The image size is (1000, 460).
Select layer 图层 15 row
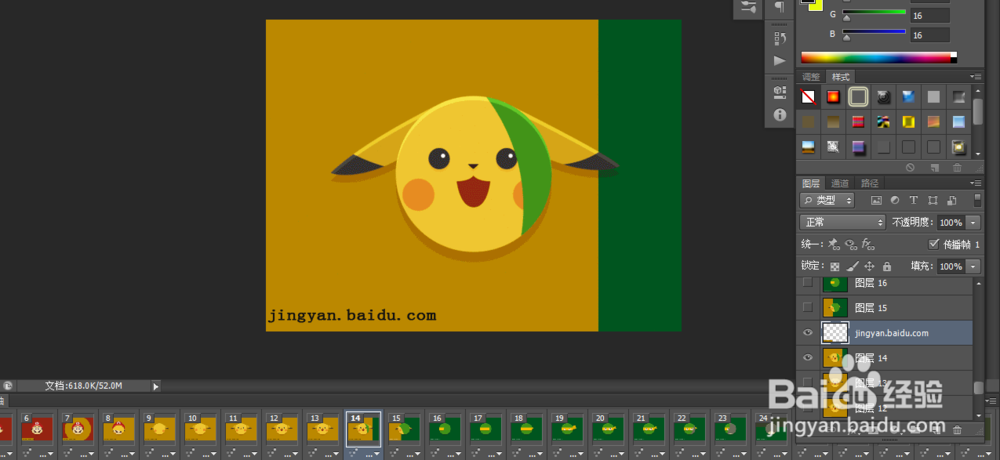tap(885, 308)
